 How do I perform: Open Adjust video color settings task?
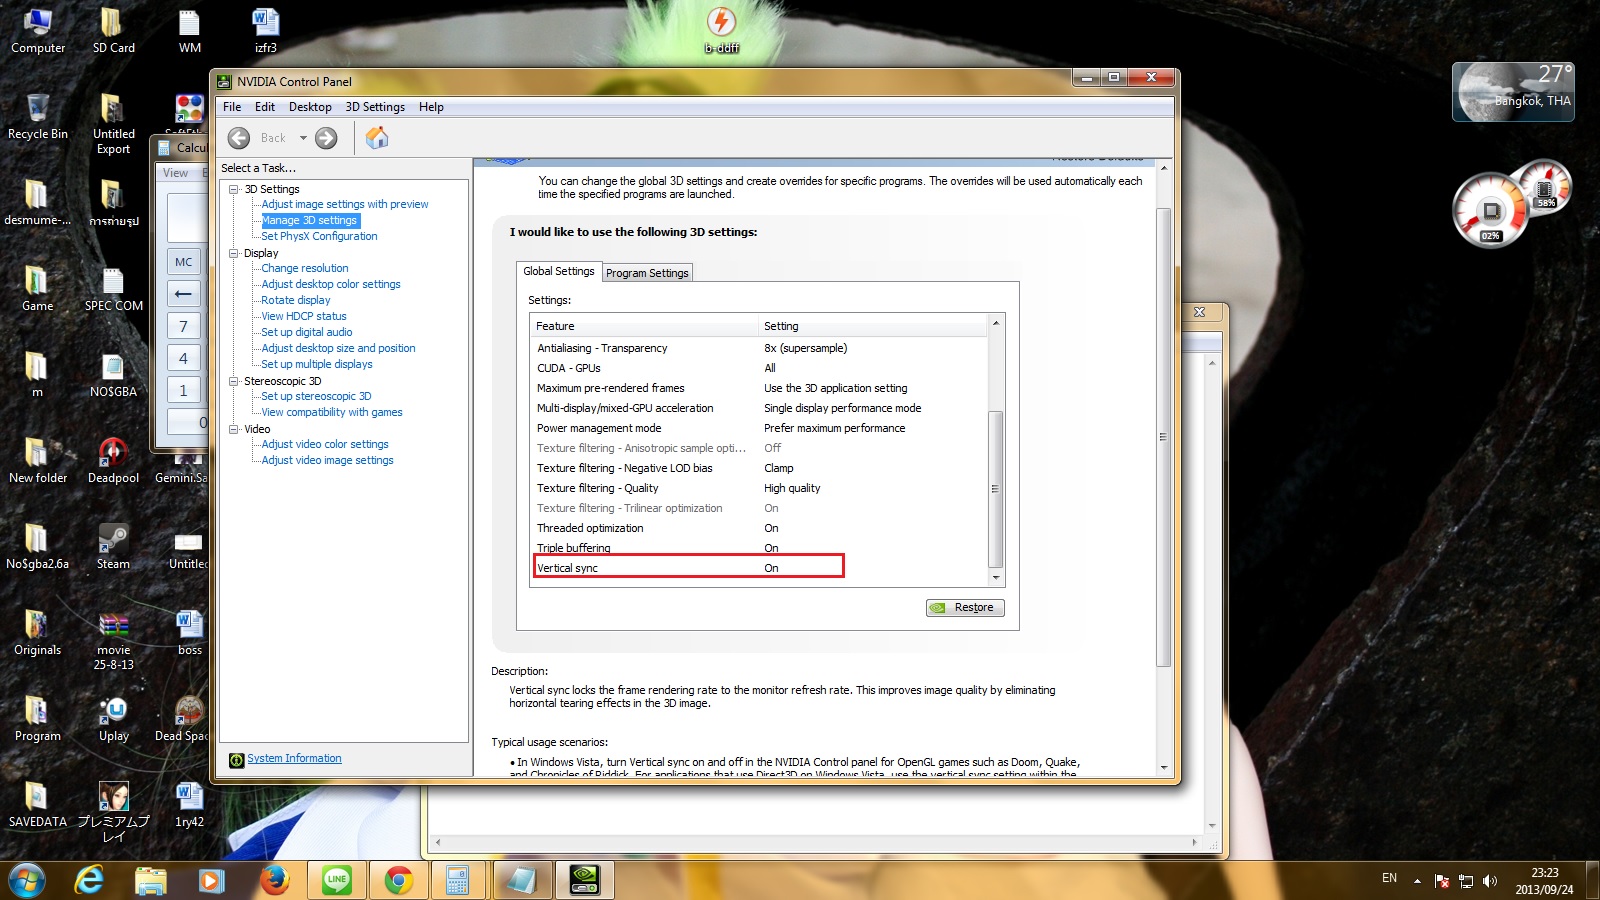click(325, 444)
